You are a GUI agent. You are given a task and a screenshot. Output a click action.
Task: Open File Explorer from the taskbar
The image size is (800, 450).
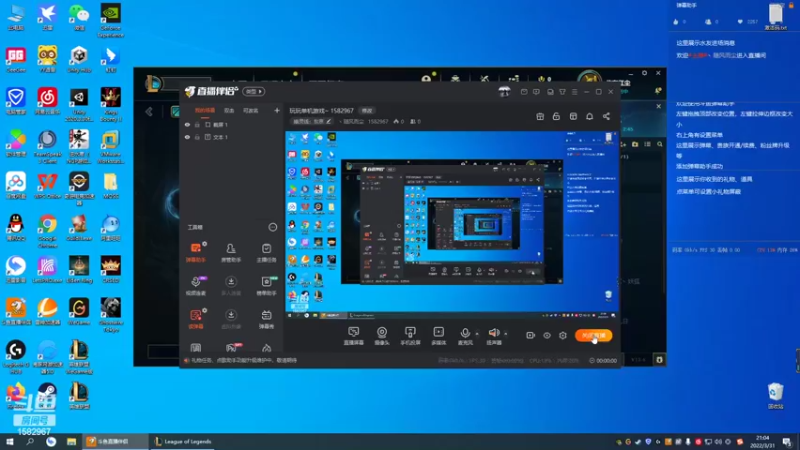[x=71, y=441]
